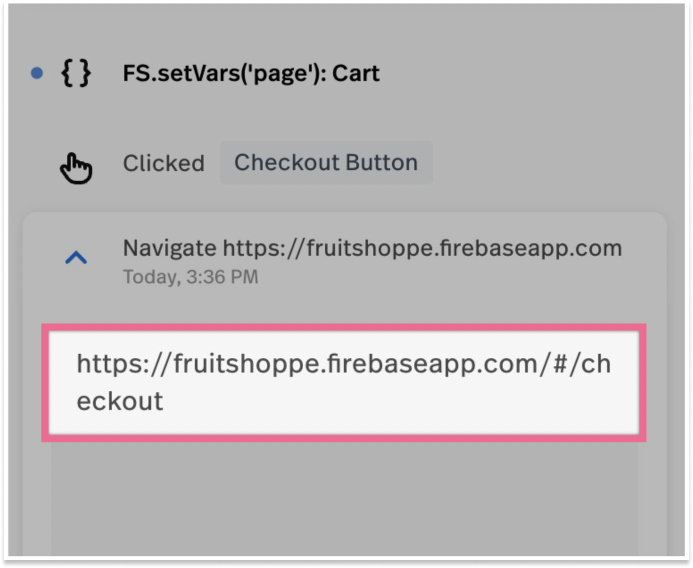Collapse the Navigate event with blue chevron
This screenshot has height=568, width=693.
click(76, 257)
